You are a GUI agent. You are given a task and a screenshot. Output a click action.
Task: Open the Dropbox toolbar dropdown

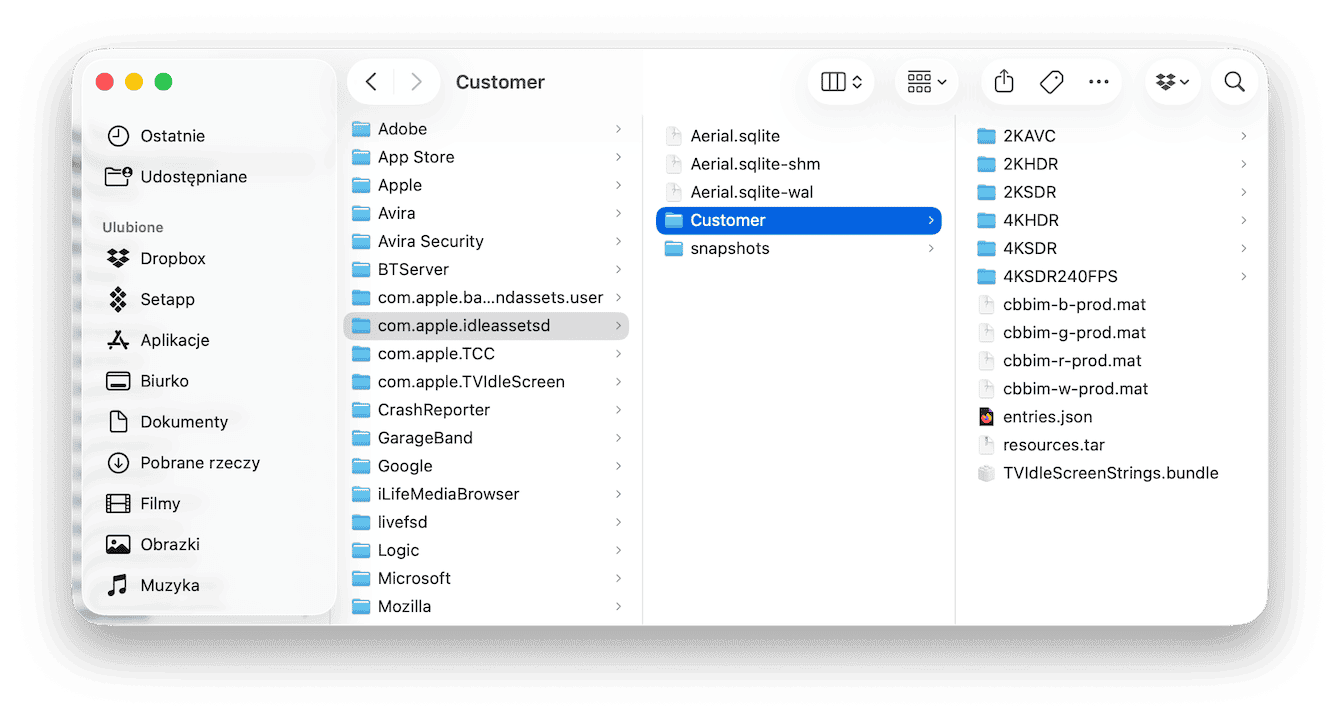[x=1172, y=82]
